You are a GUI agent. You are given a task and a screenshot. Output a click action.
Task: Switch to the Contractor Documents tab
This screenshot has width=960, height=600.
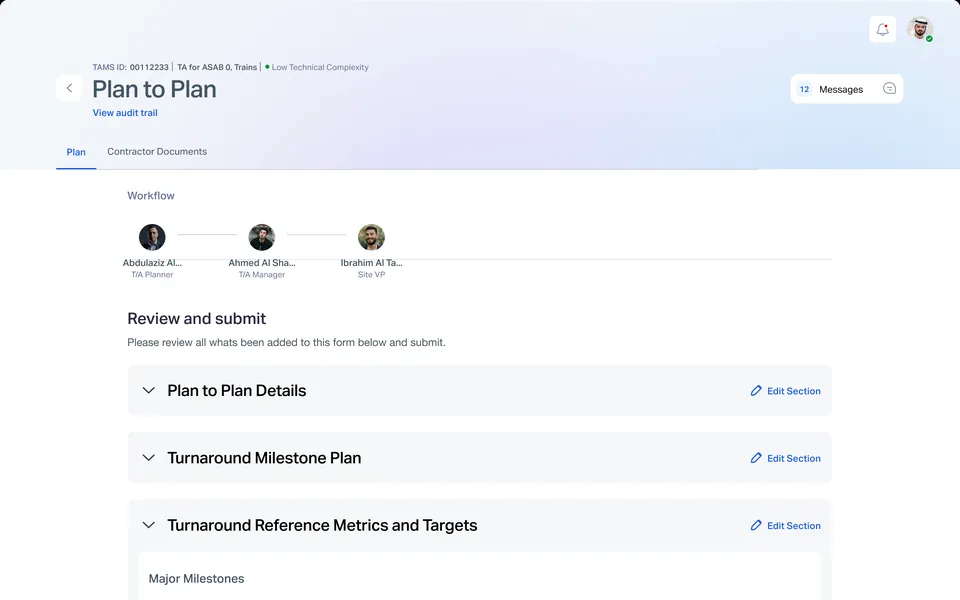[x=157, y=151]
